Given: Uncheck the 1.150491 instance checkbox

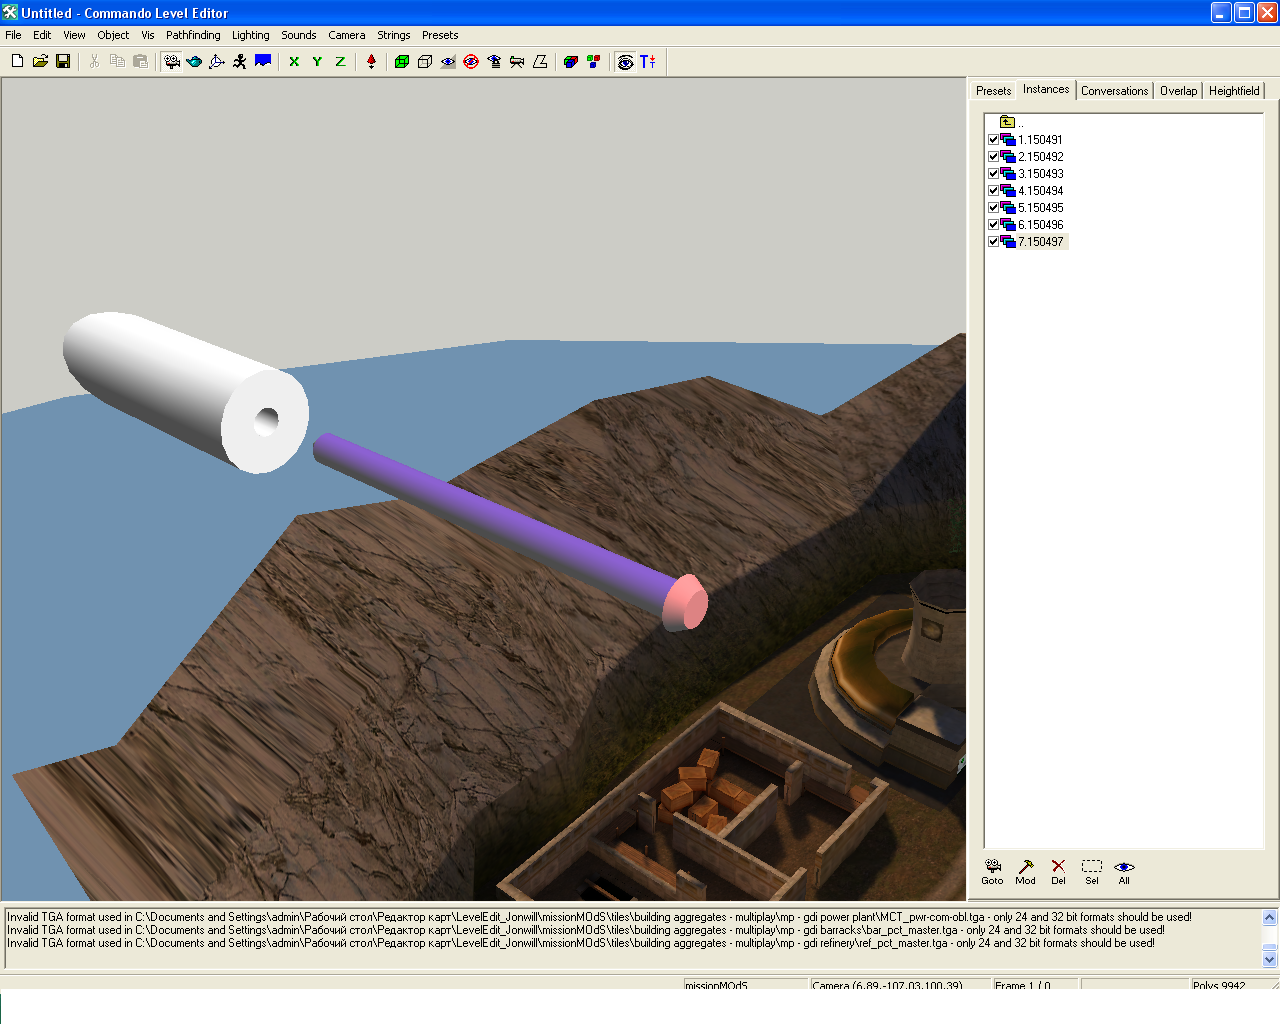Looking at the screenshot, I should [x=993, y=140].
